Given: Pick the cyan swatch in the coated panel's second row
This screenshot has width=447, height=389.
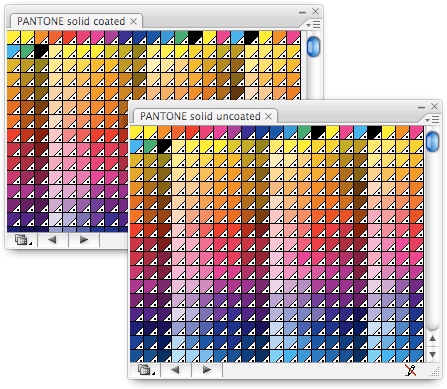Looking at the screenshot, I should 13,52.
